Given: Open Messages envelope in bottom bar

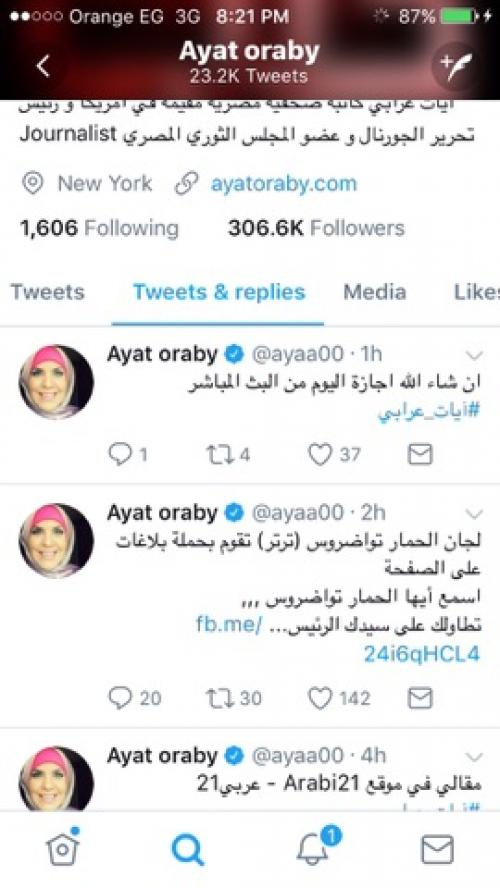Looking at the screenshot, I should [437, 849].
